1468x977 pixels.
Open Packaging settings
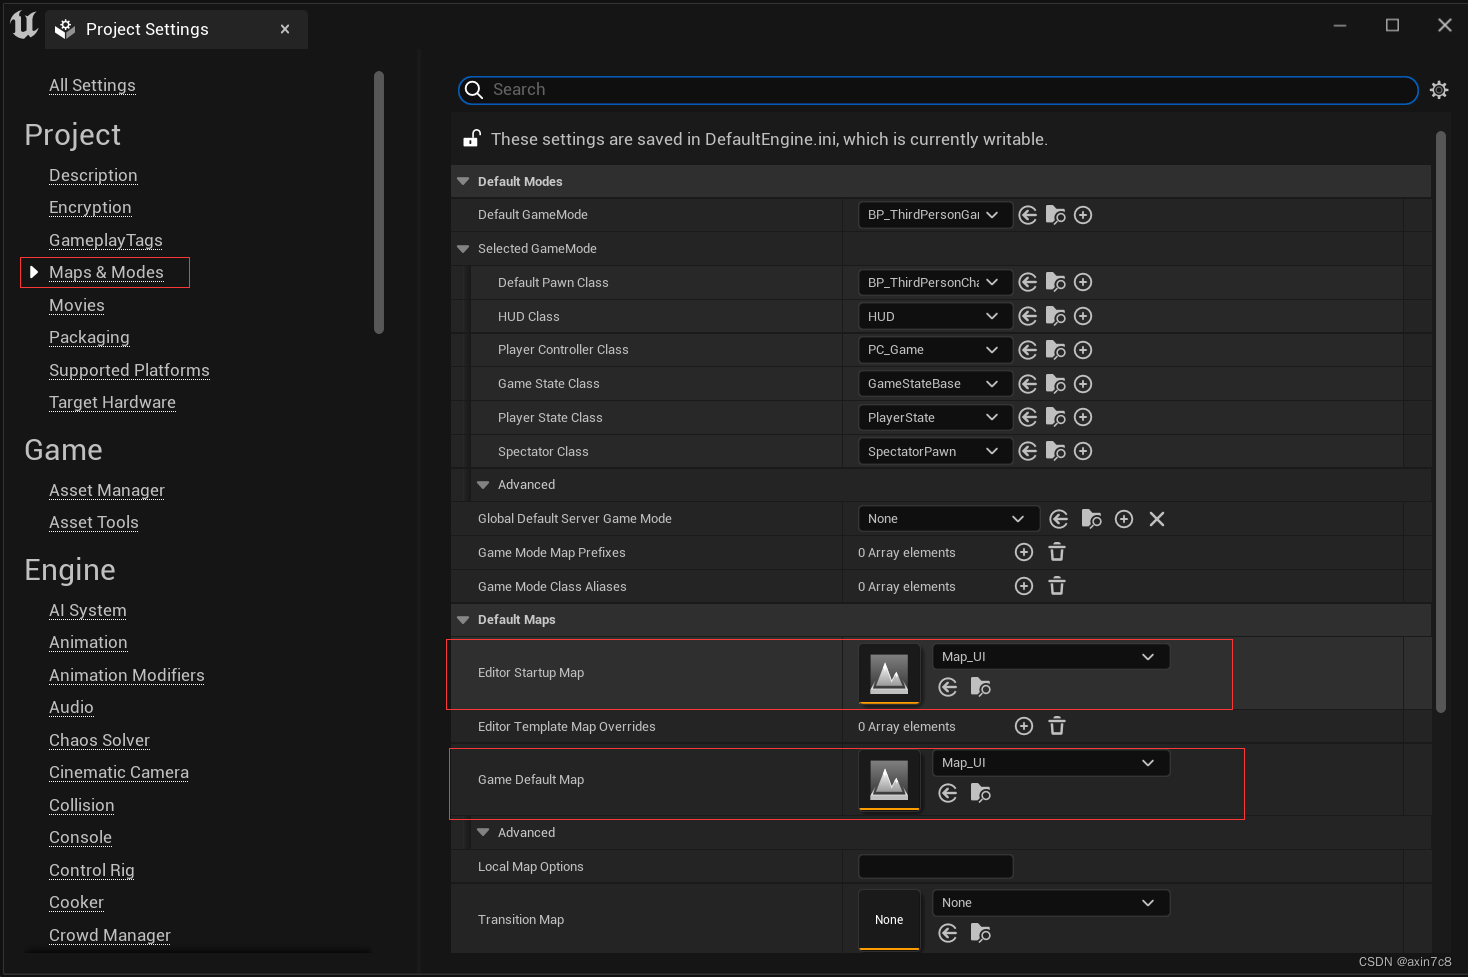(x=89, y=337)
